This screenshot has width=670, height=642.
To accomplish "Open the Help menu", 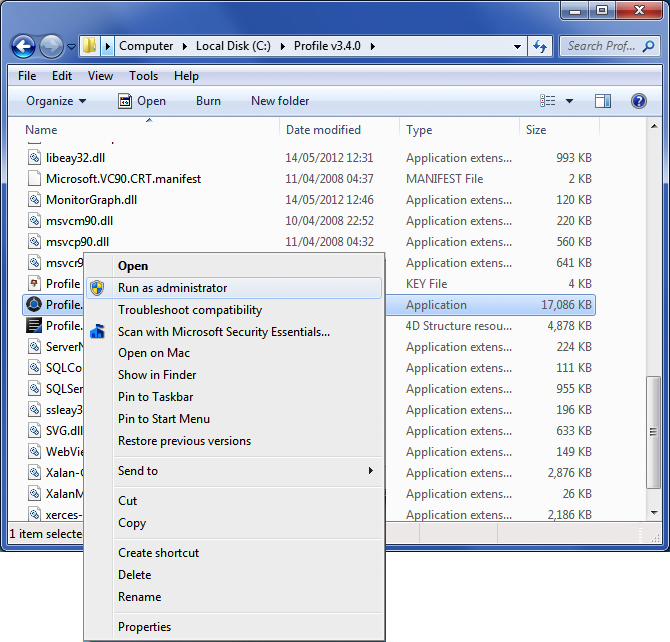I will point(186,76).
